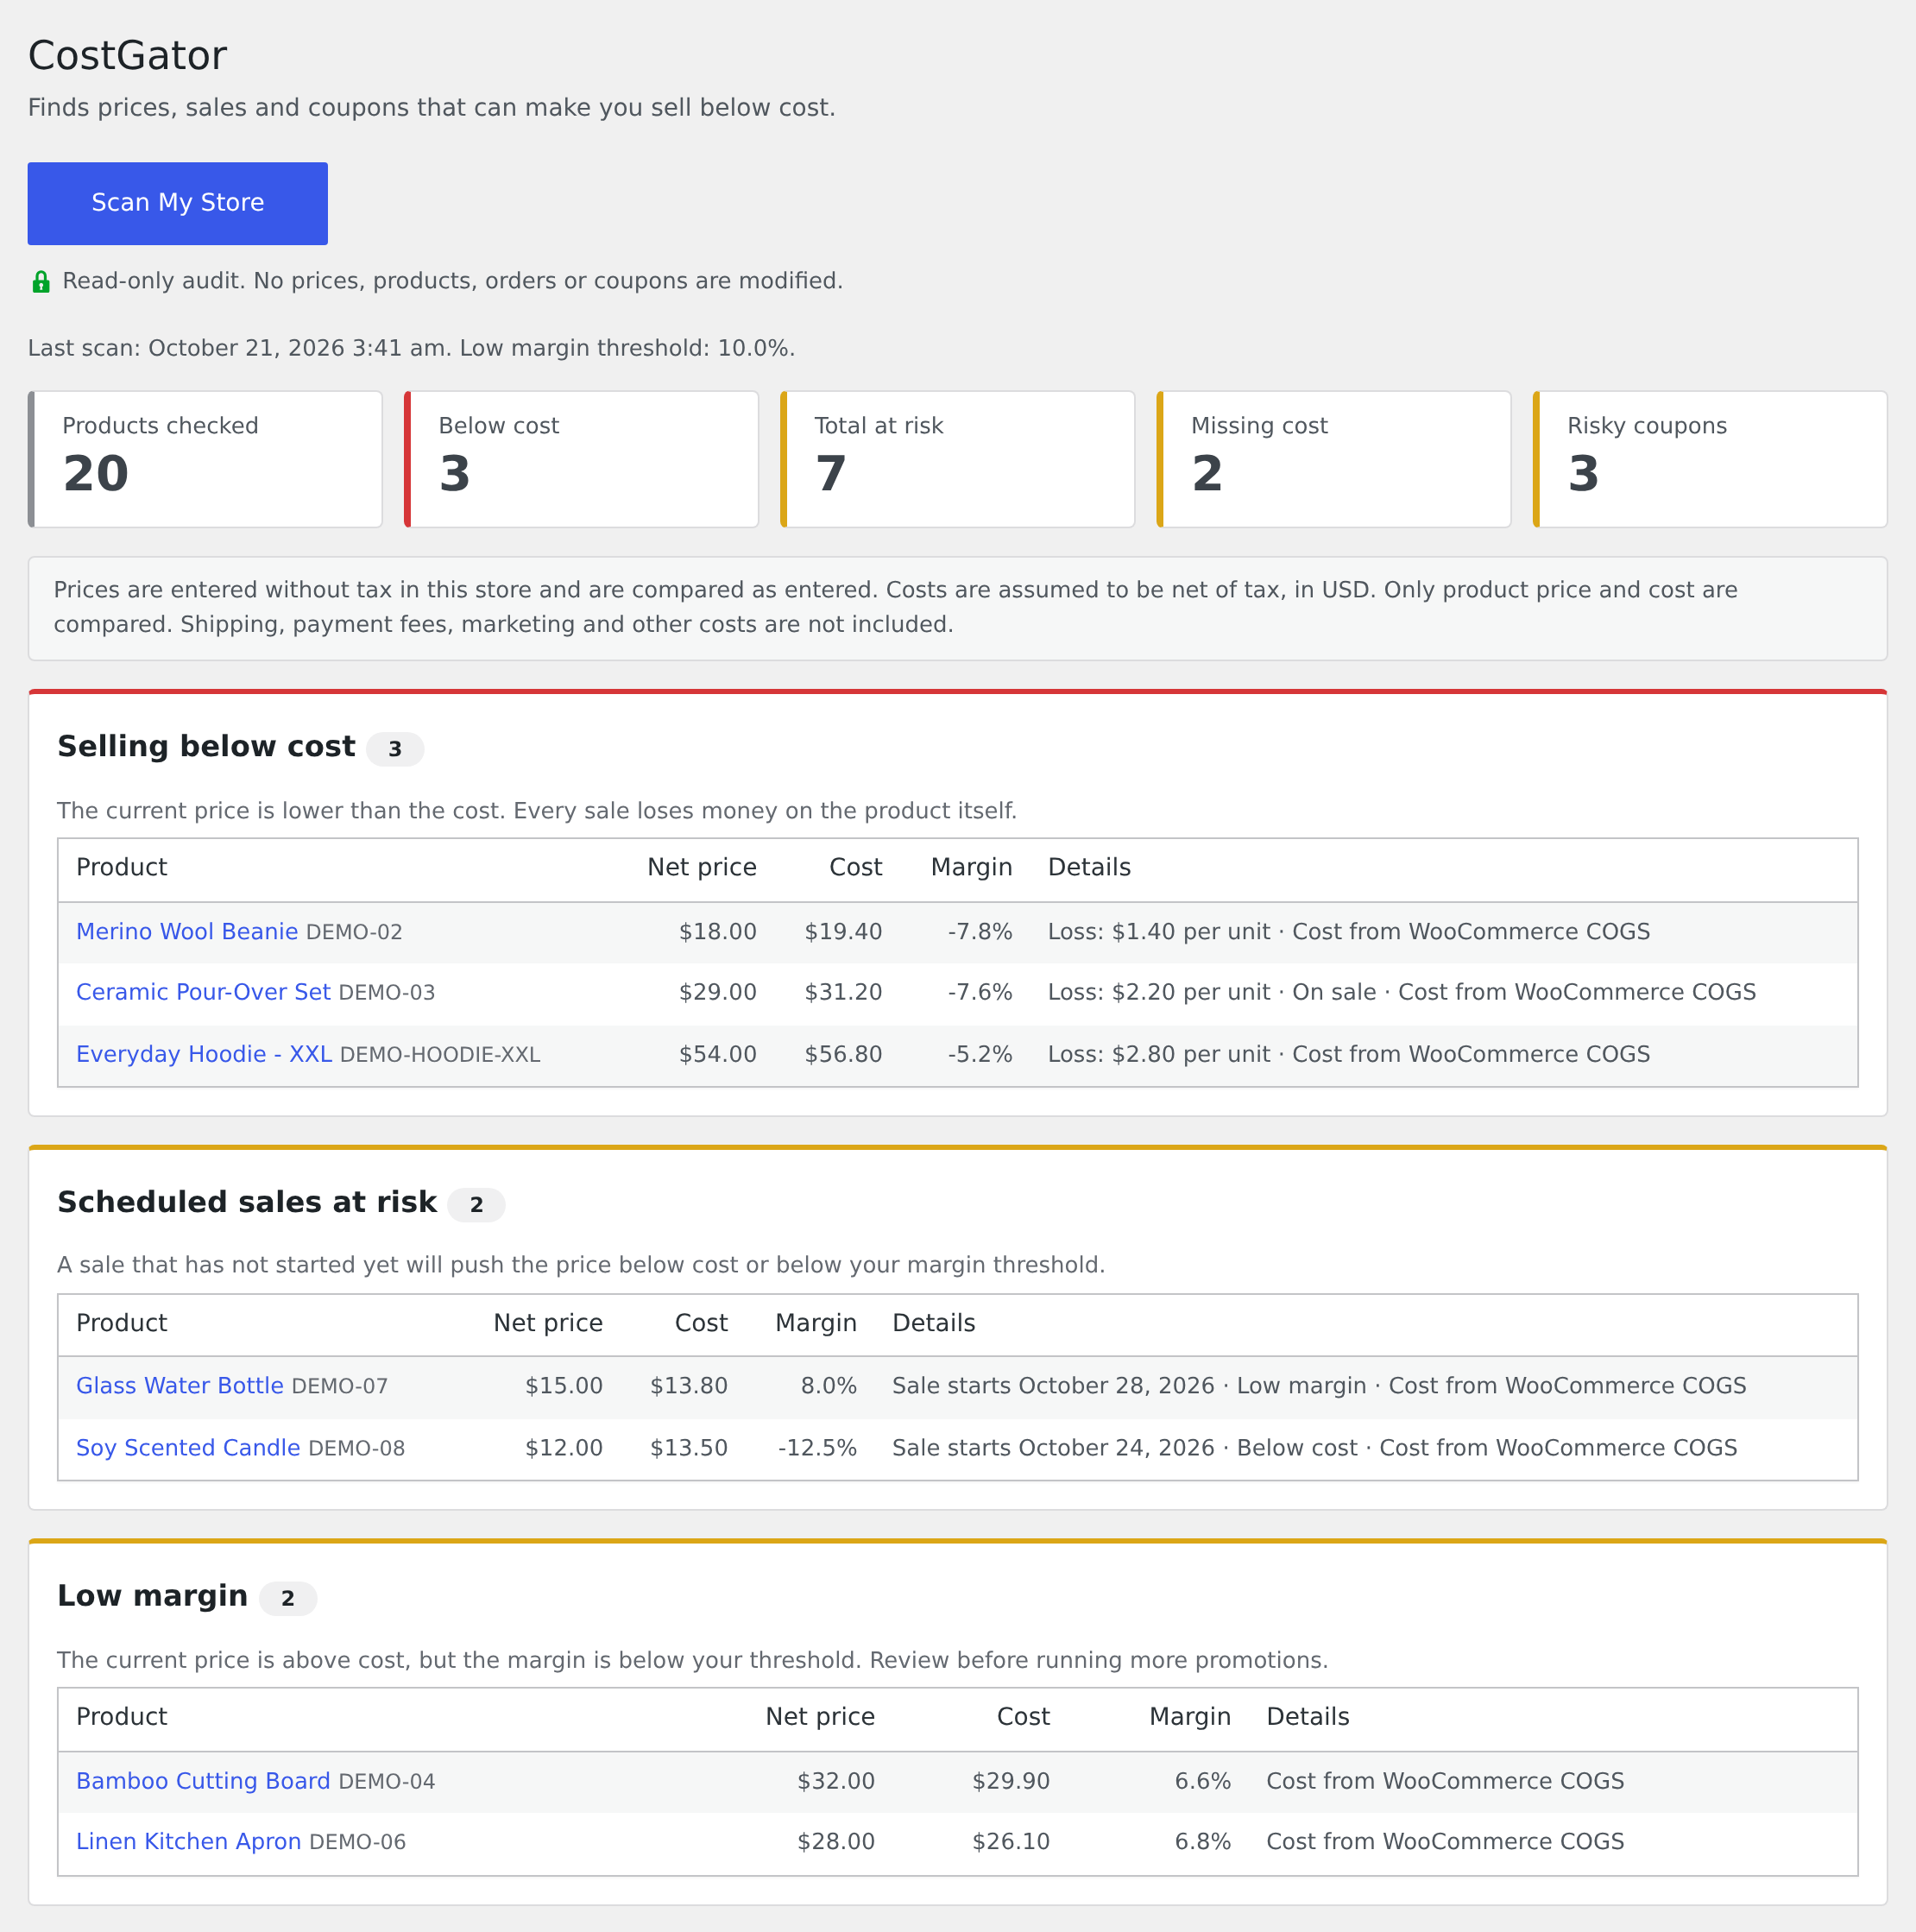Image resolution: width=1916 pixels, height=1932 pixels.
Task: Click the DEMO-HOODIE-XXL SKU text
Action: (440, 1055)
